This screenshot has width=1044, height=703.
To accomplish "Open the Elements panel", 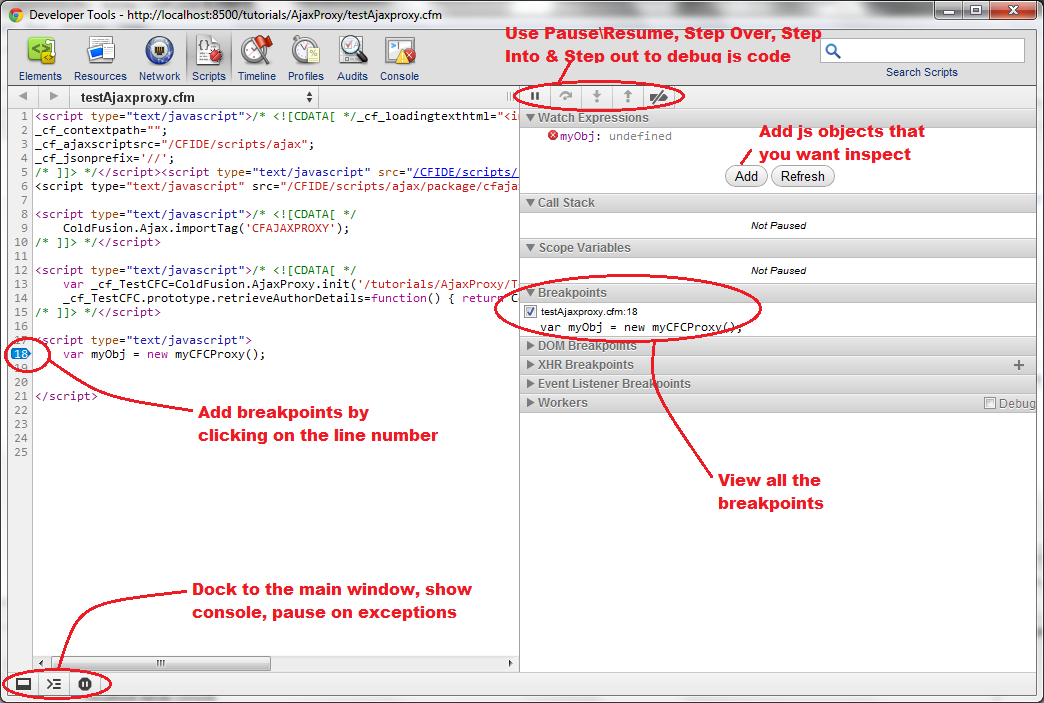I will [x=40, y=58].
